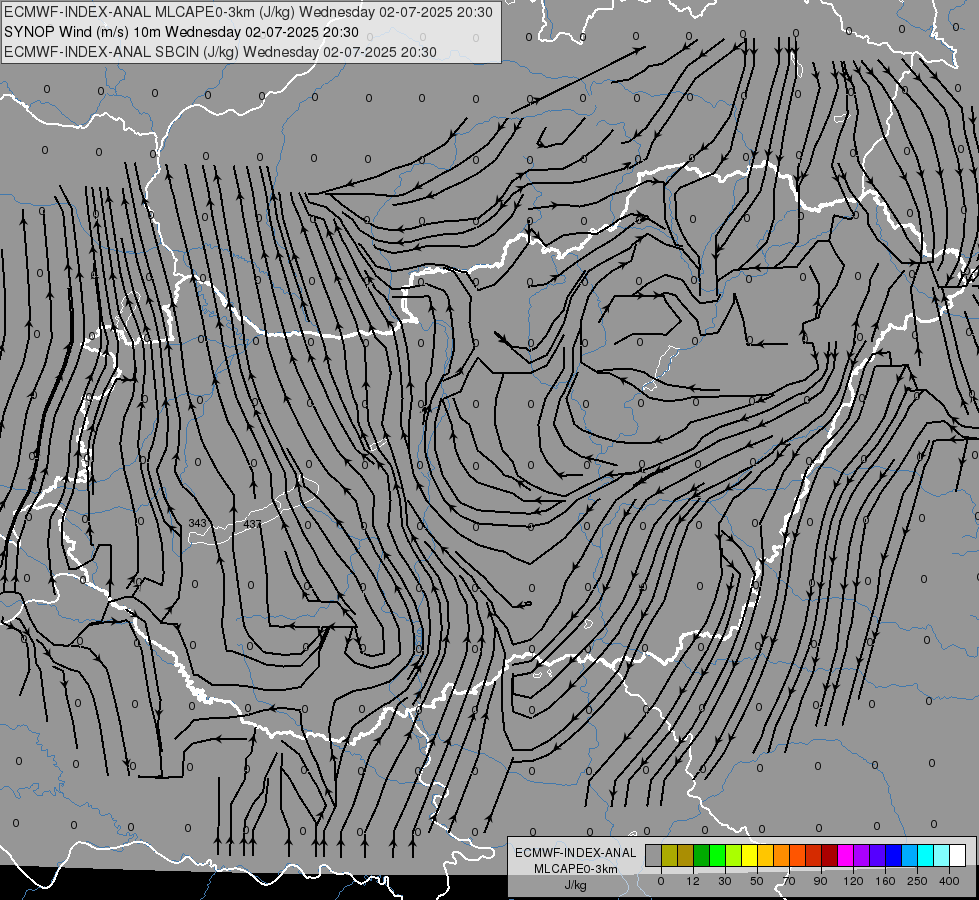Click the lime yellow-green legend swatch
The image size is (979, 900).
pyautogui.click(x=734, y=855)
